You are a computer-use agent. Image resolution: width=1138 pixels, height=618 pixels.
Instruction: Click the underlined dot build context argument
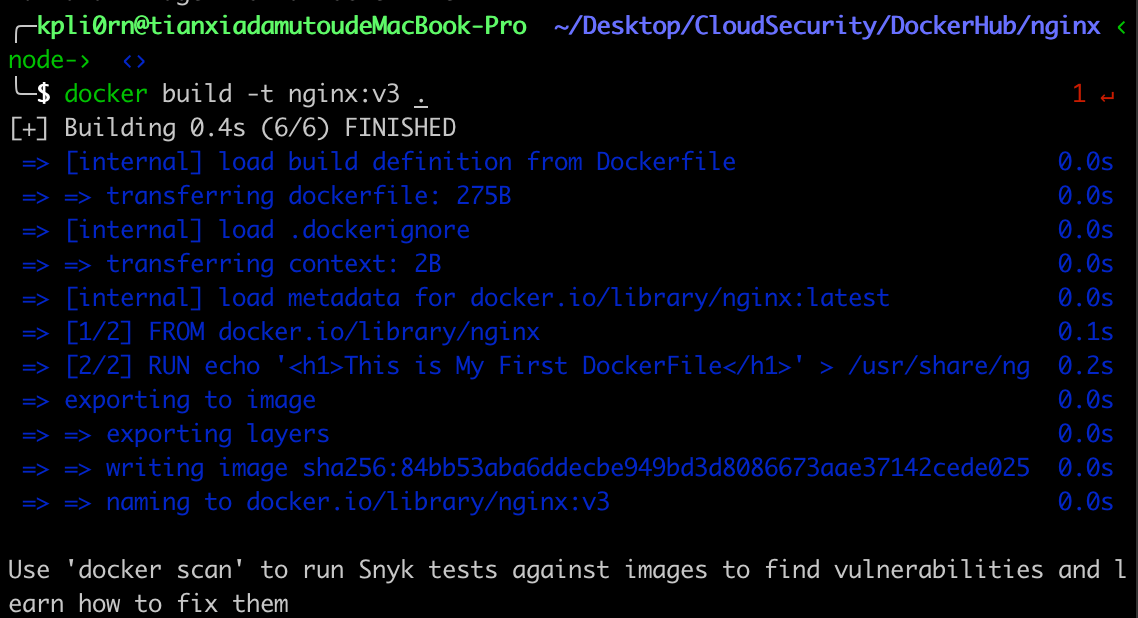click(x=420, y=95)
